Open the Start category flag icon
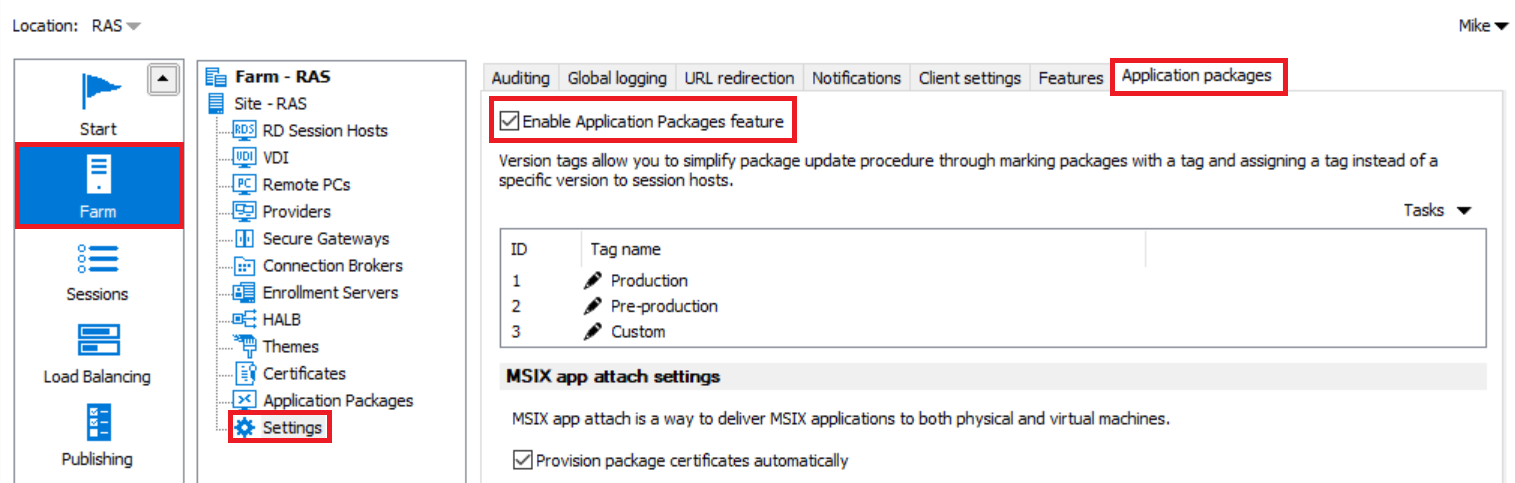1515x483 pixels. pos(98,90)
